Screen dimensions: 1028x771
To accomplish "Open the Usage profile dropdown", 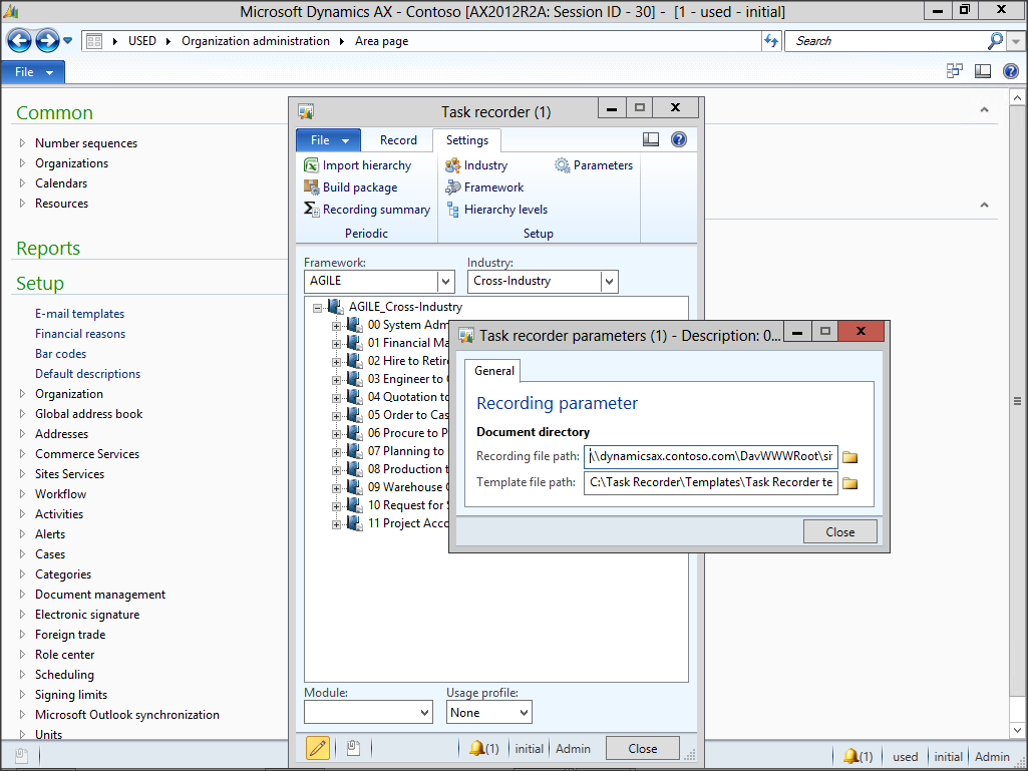I will (522, 713).
